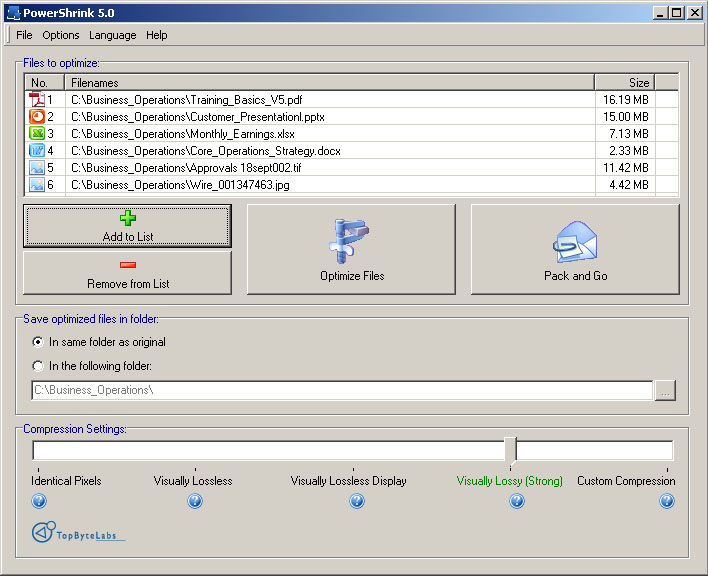Open the File menu
The image size is (708, 576).
(x=24, y=35)
